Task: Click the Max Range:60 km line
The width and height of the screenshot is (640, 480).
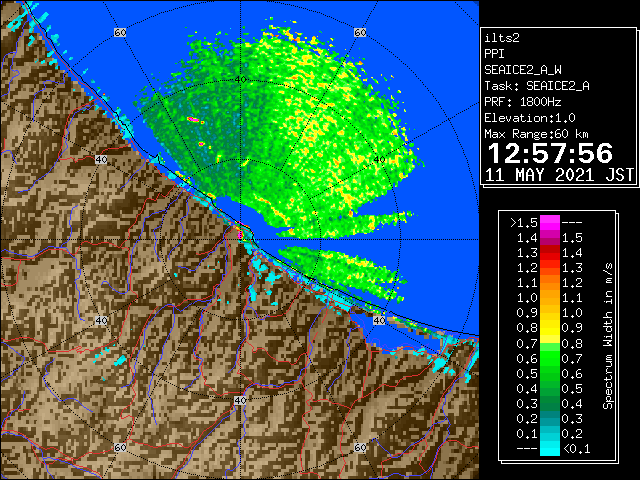Action: (537, 134)
